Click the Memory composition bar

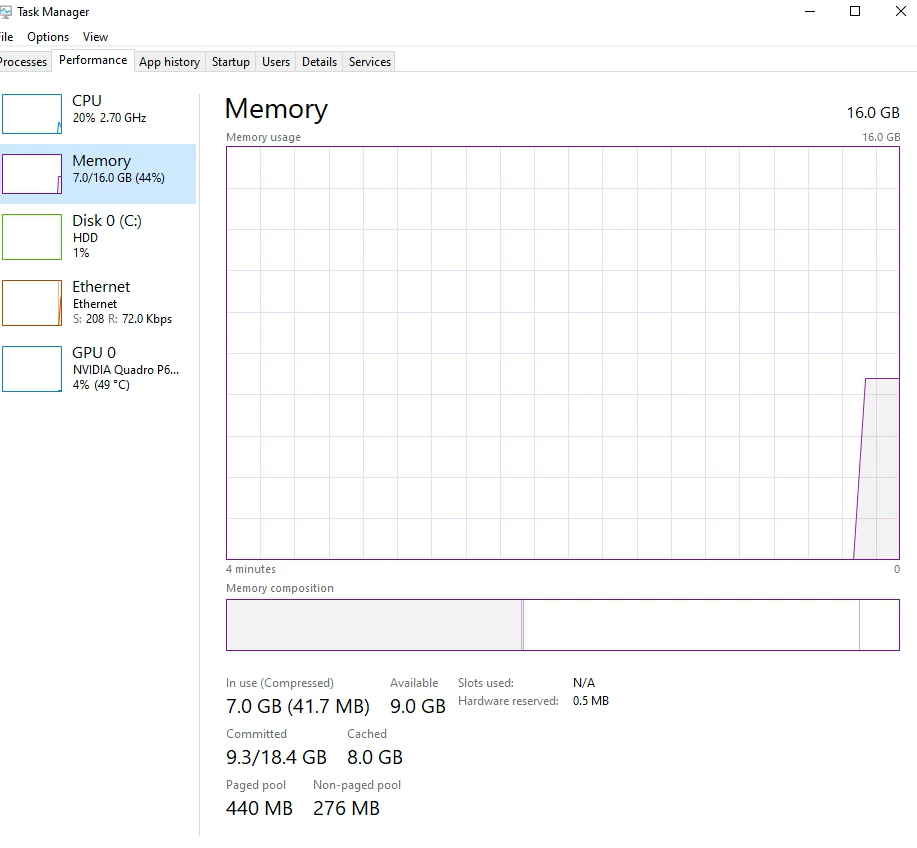(x=562, y=625)
